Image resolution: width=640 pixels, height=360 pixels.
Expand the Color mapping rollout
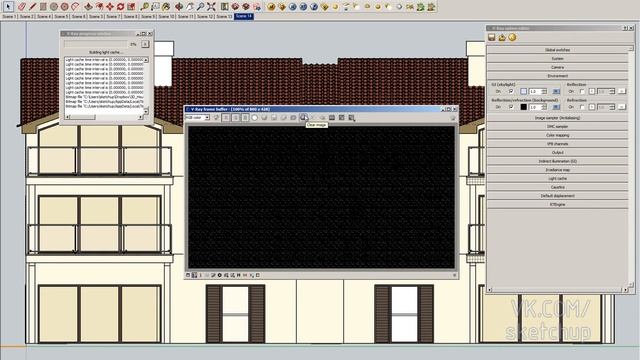558,135
